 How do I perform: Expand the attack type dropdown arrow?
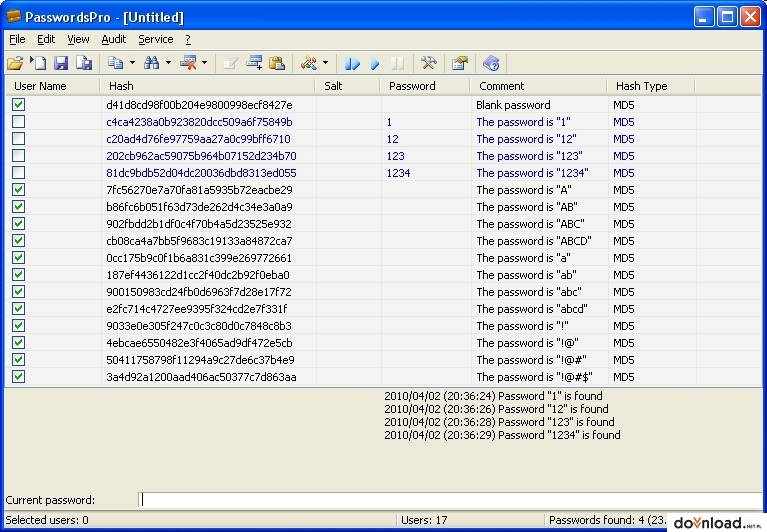[x=325, y=63]
